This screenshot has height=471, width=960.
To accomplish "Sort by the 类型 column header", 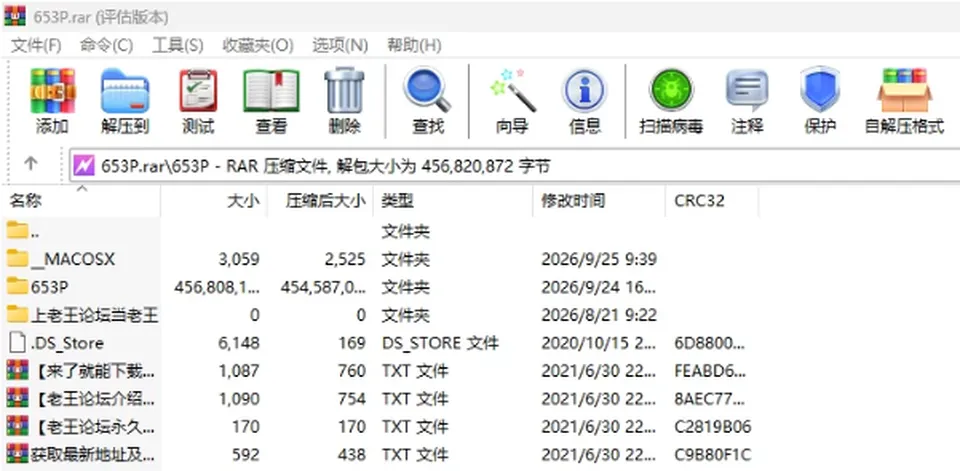I will (453, 201).
